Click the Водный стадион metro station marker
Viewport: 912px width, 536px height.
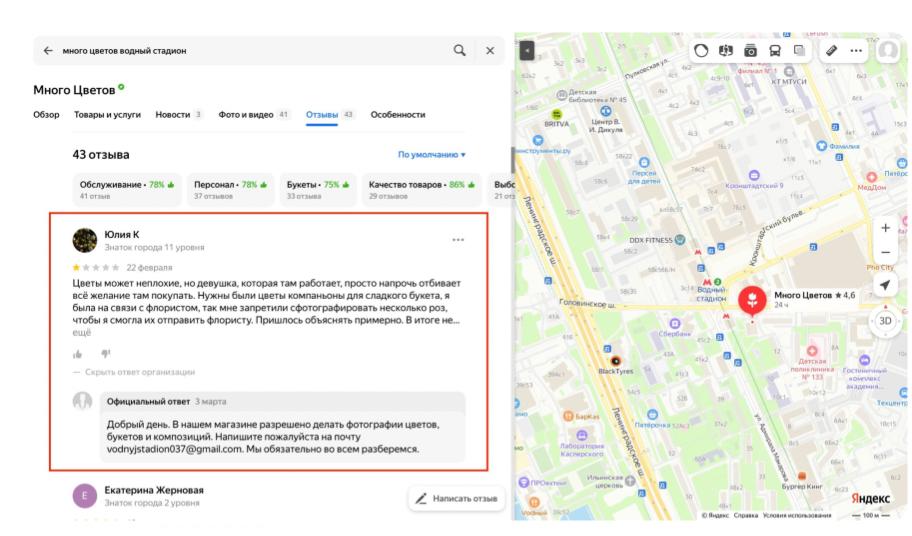[x=707, y=281]
